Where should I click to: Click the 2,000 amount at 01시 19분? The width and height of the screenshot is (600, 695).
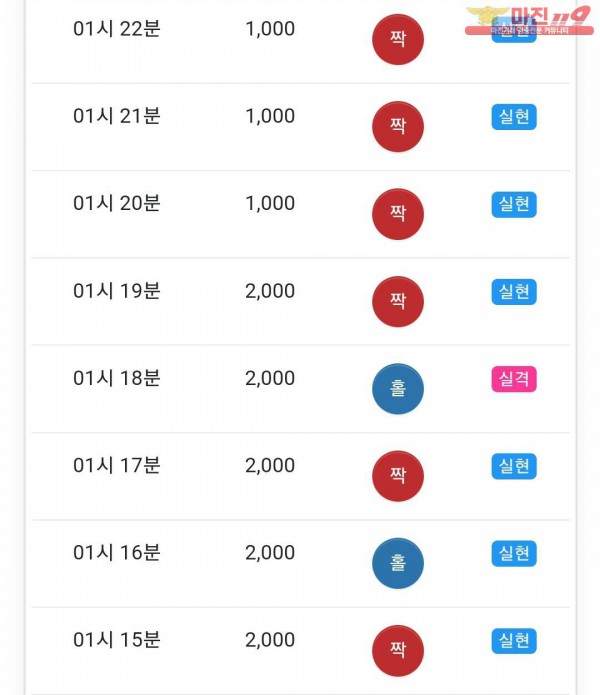click(270, 291)
